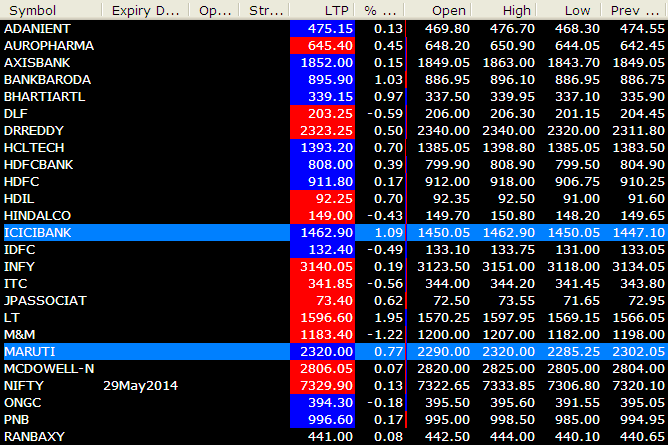
Task: Click ICICIBANK LTP 1462.90 cell
Action: tap(322, 233)
